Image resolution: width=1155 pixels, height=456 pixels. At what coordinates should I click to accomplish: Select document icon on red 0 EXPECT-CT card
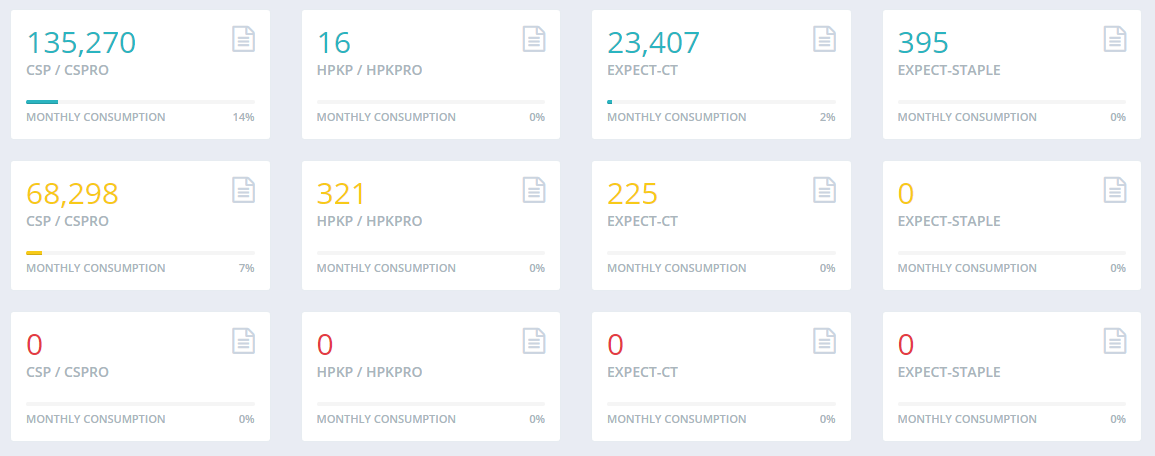coord(824,341)
